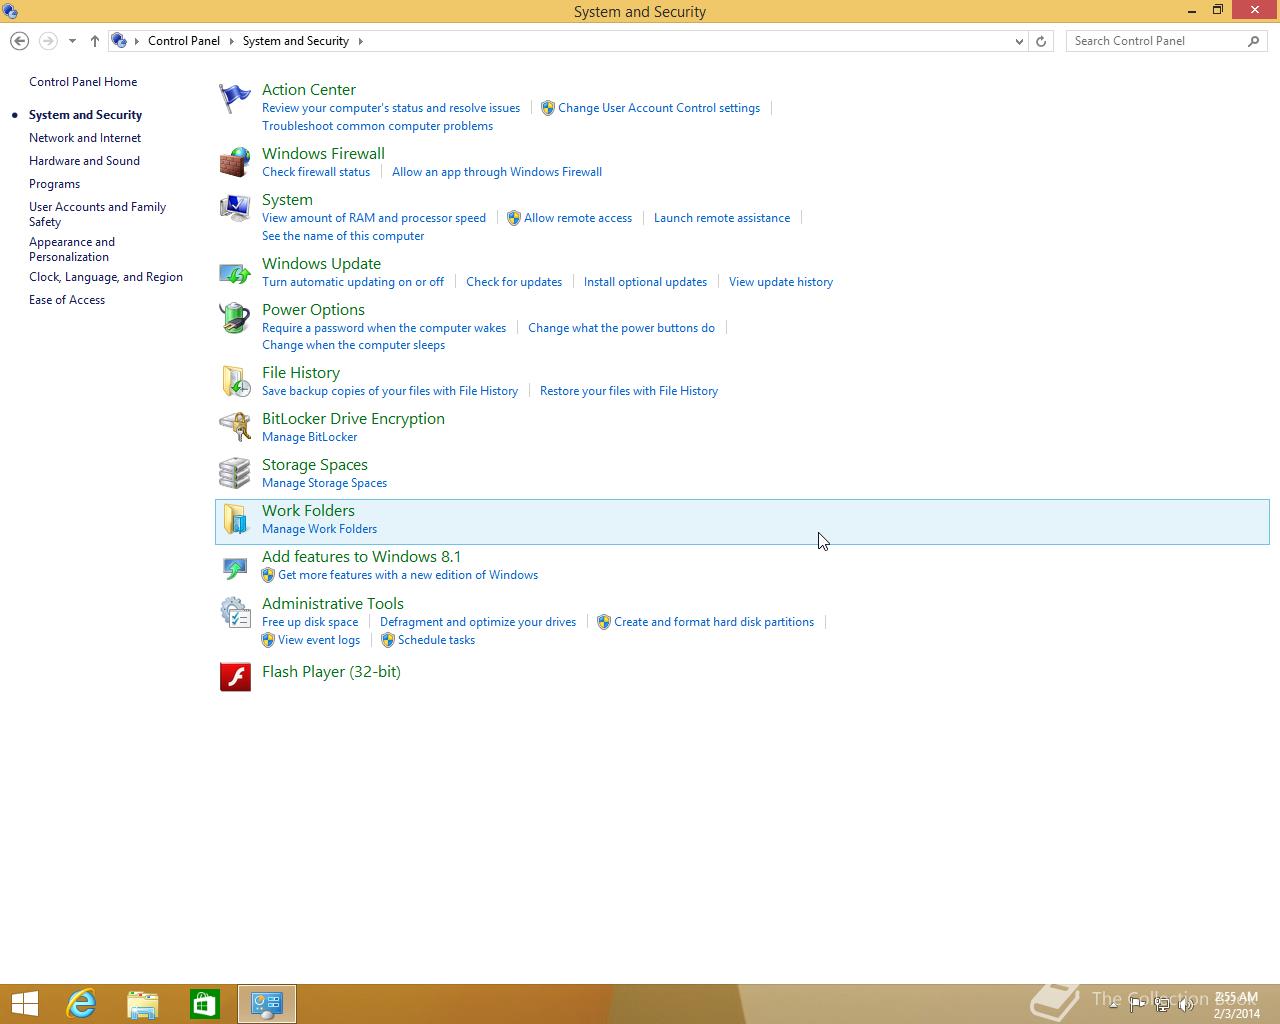Image resolution: width=1280 pixels, height=1024 pixels.
Task: Select Hardware and Sound in sidebar
Action: point(84,161)
